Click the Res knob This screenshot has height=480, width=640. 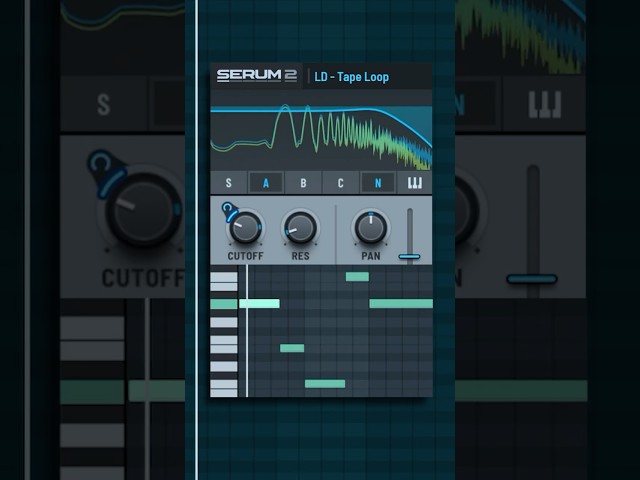point(300,227)
